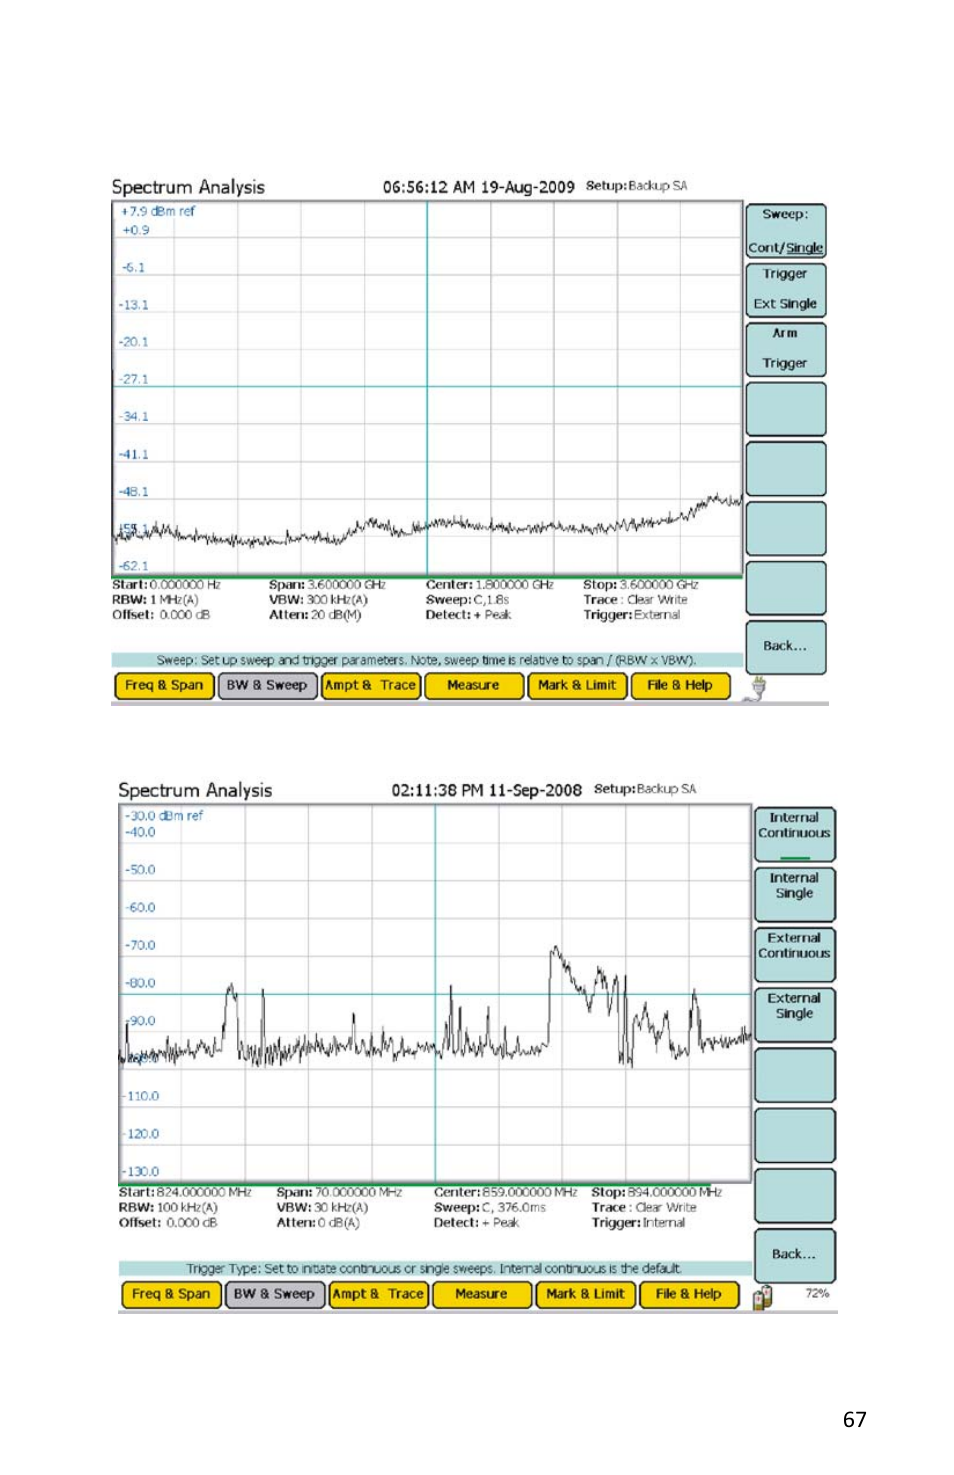Click Center: 1.800000 GHz readout in top screen

pyautogui.click(x=489, y=585)
